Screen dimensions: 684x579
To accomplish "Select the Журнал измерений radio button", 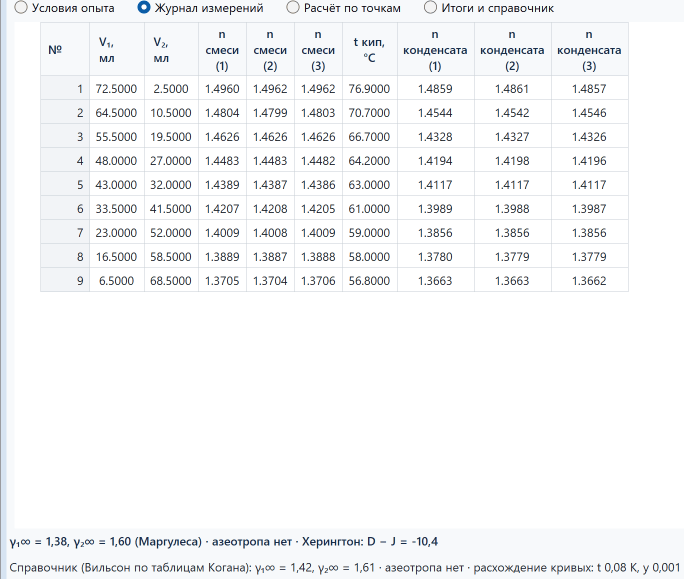I will point(200,8).
